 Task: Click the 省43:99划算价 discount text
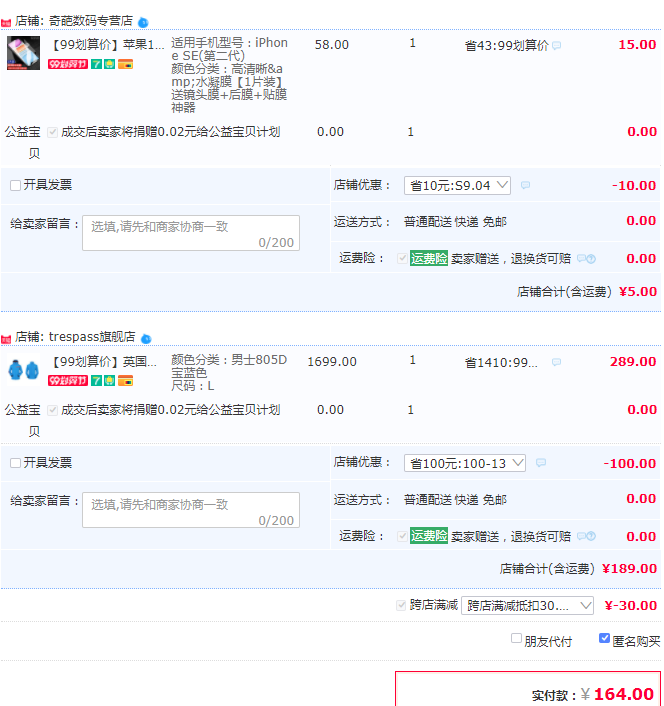(506, 45)
